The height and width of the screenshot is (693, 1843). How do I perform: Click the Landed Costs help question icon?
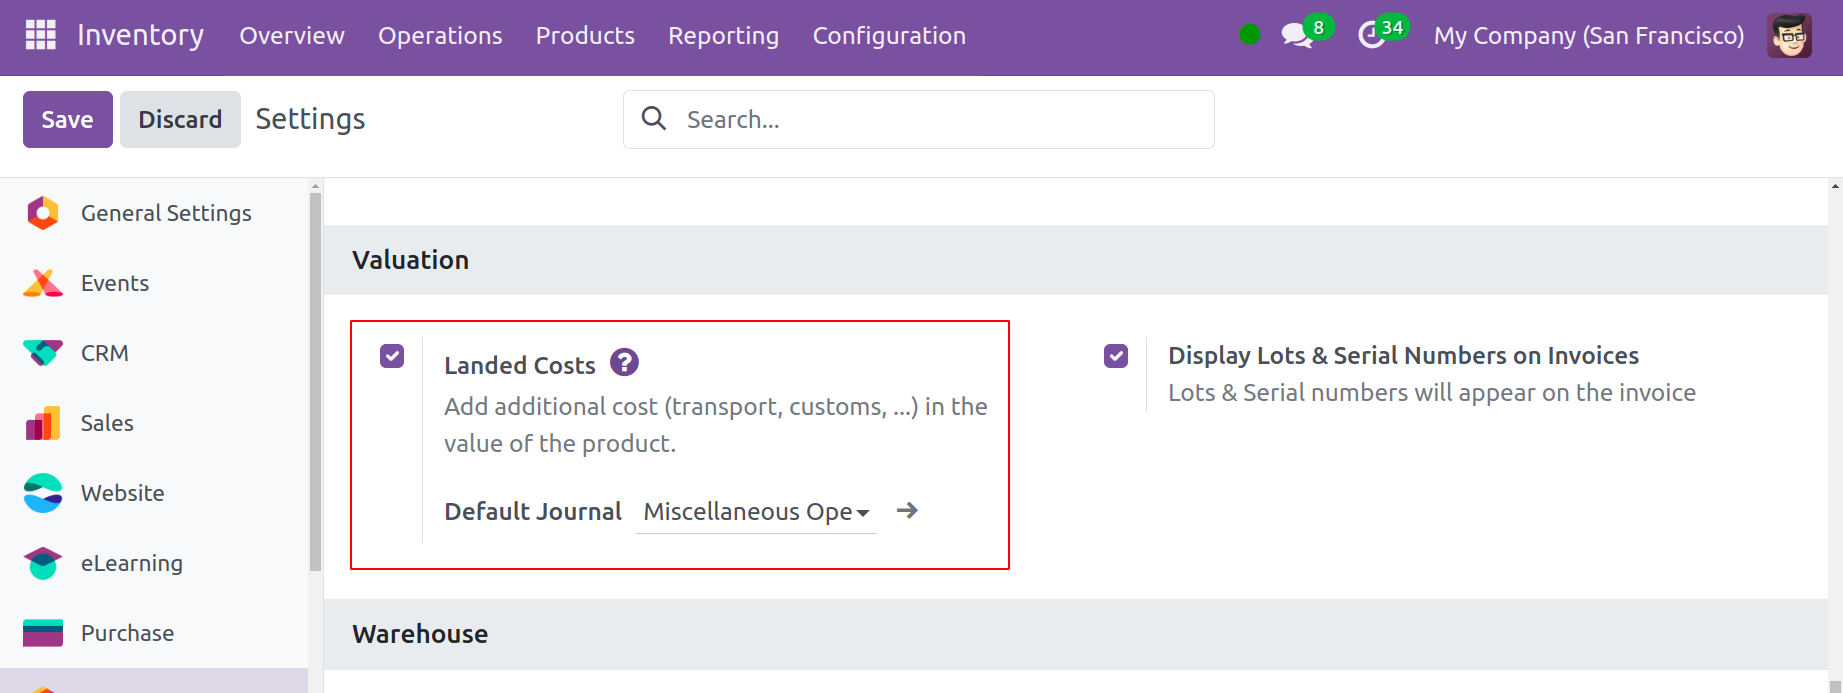point(624,362)
